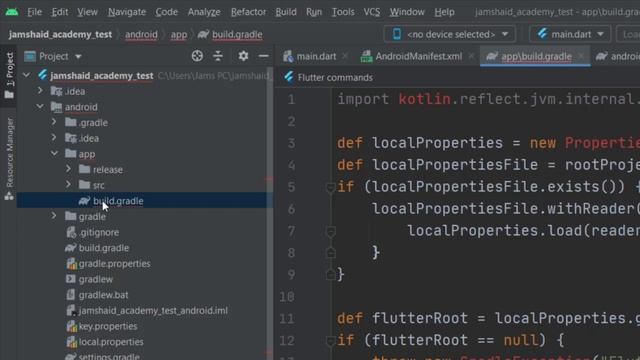Collapse the app folder
Viewport: 640px width, 360px height.
point(54,153)
